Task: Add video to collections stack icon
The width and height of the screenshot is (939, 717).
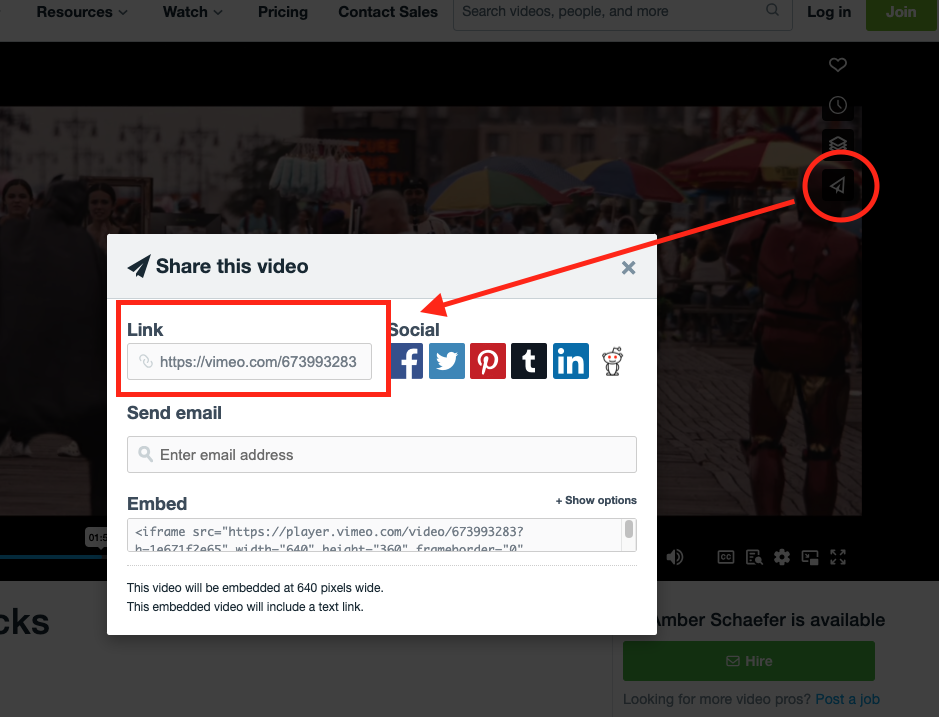Action: pyautogui.click(x=838, y=144)
